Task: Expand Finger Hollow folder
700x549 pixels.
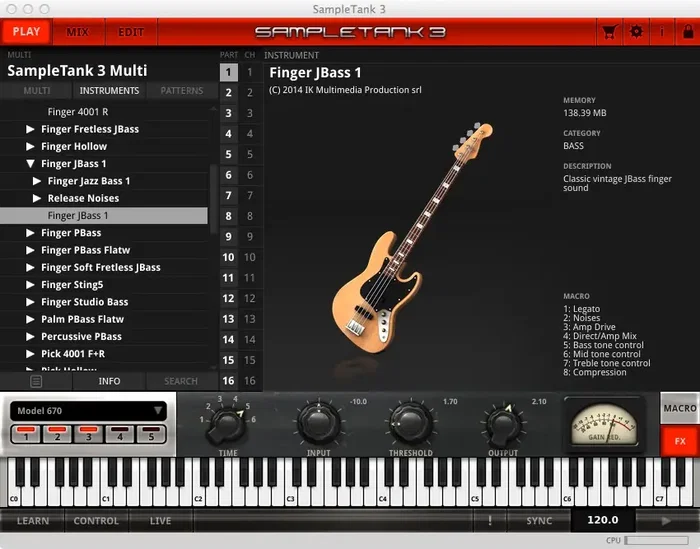Action: [30, 146]
